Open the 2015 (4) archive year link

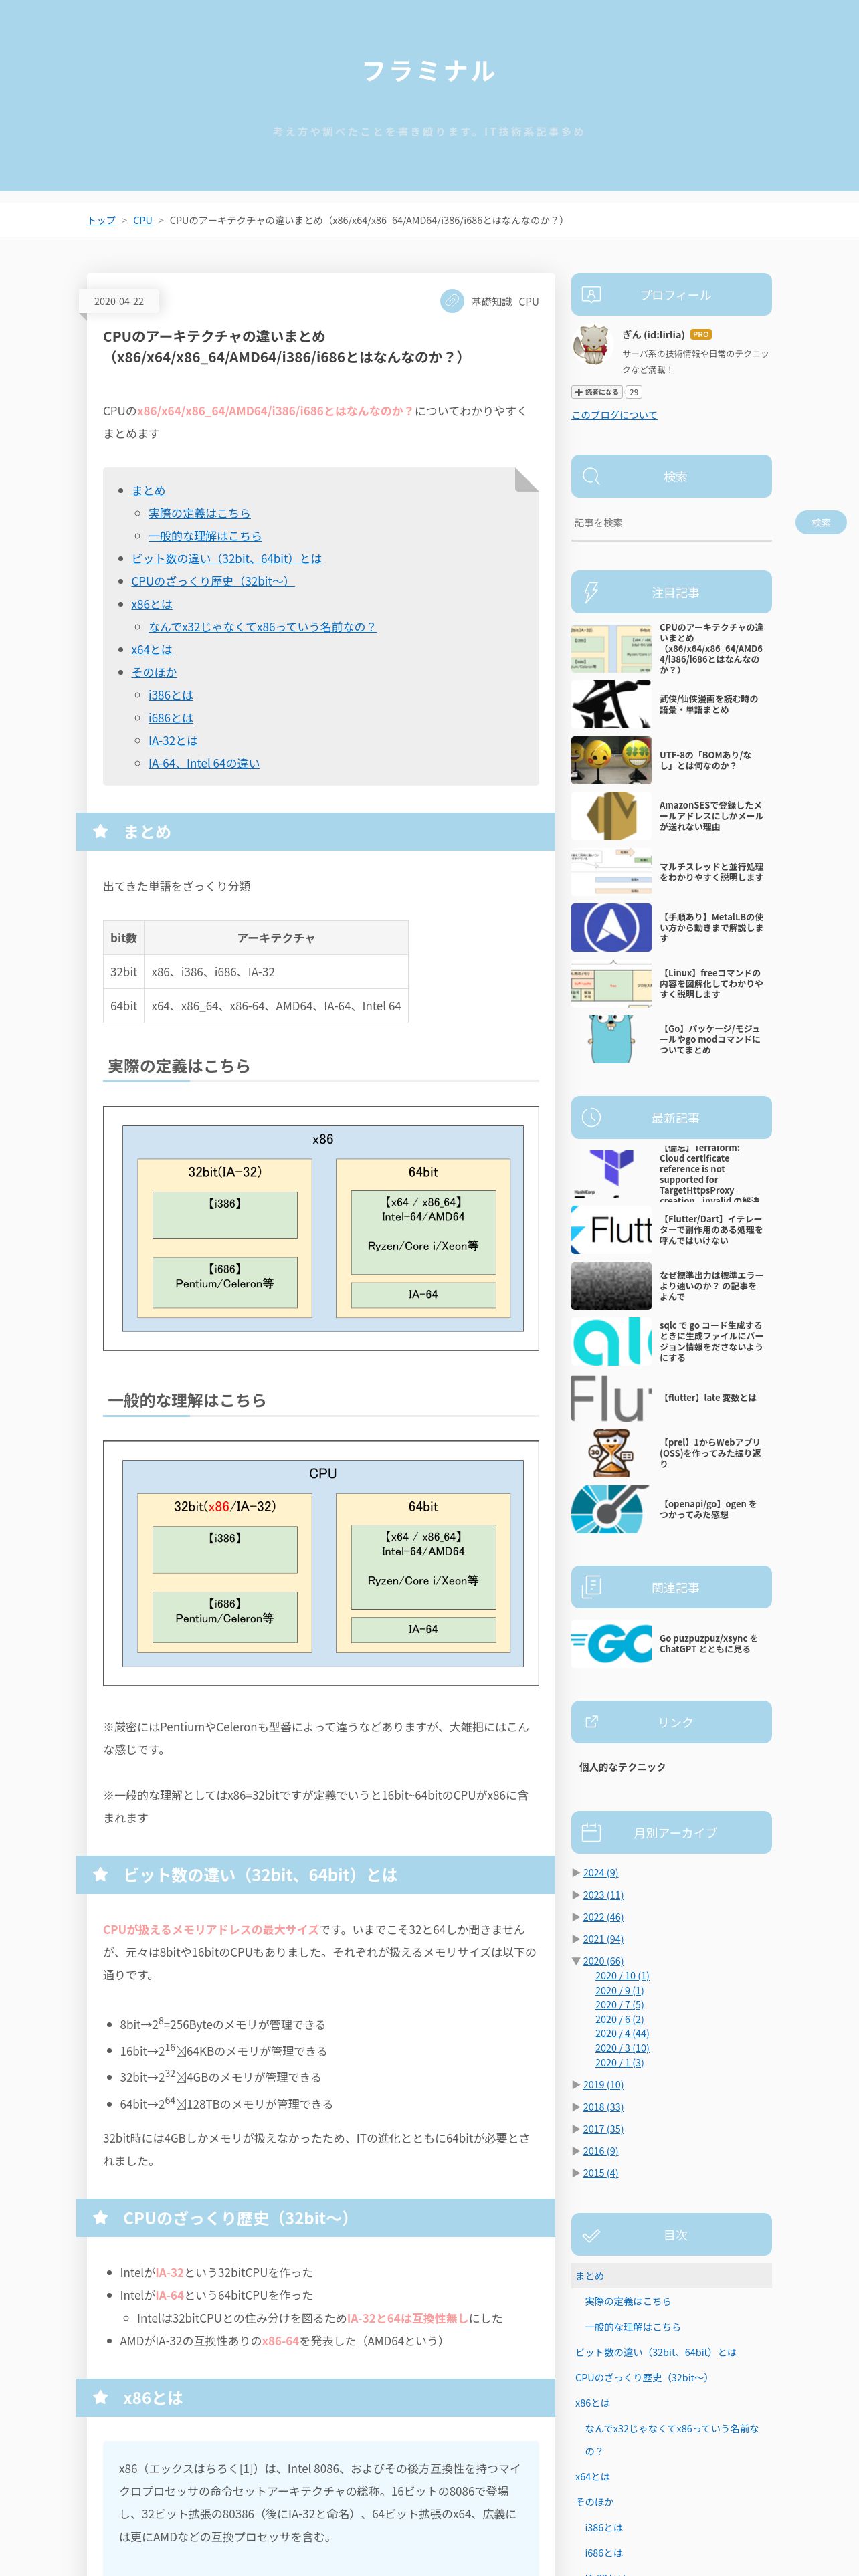pyautogui.click(x=600, y=2173)
